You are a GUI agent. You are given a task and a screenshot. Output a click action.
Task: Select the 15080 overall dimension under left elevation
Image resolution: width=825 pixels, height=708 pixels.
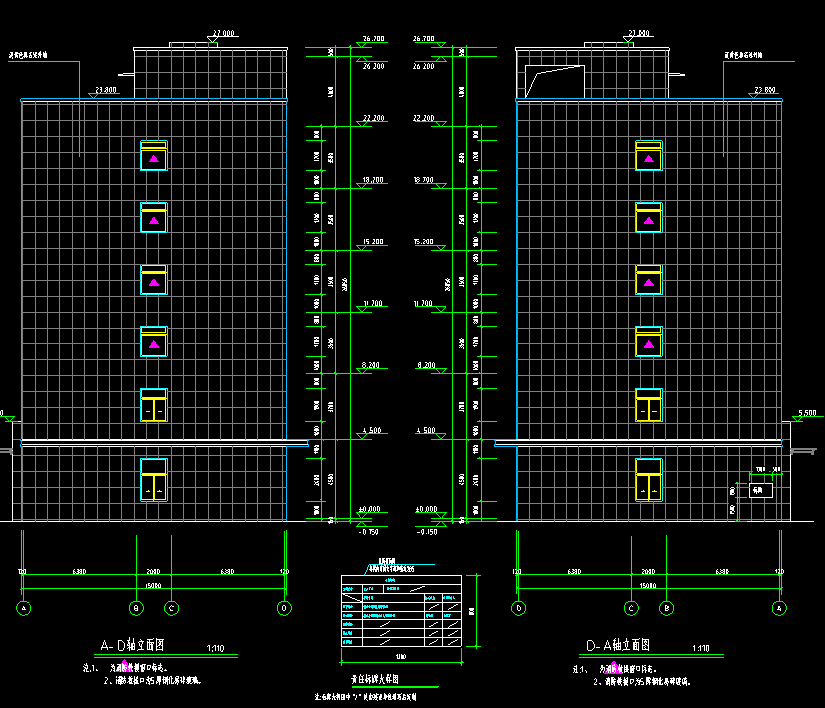click(x=153, y=585)
